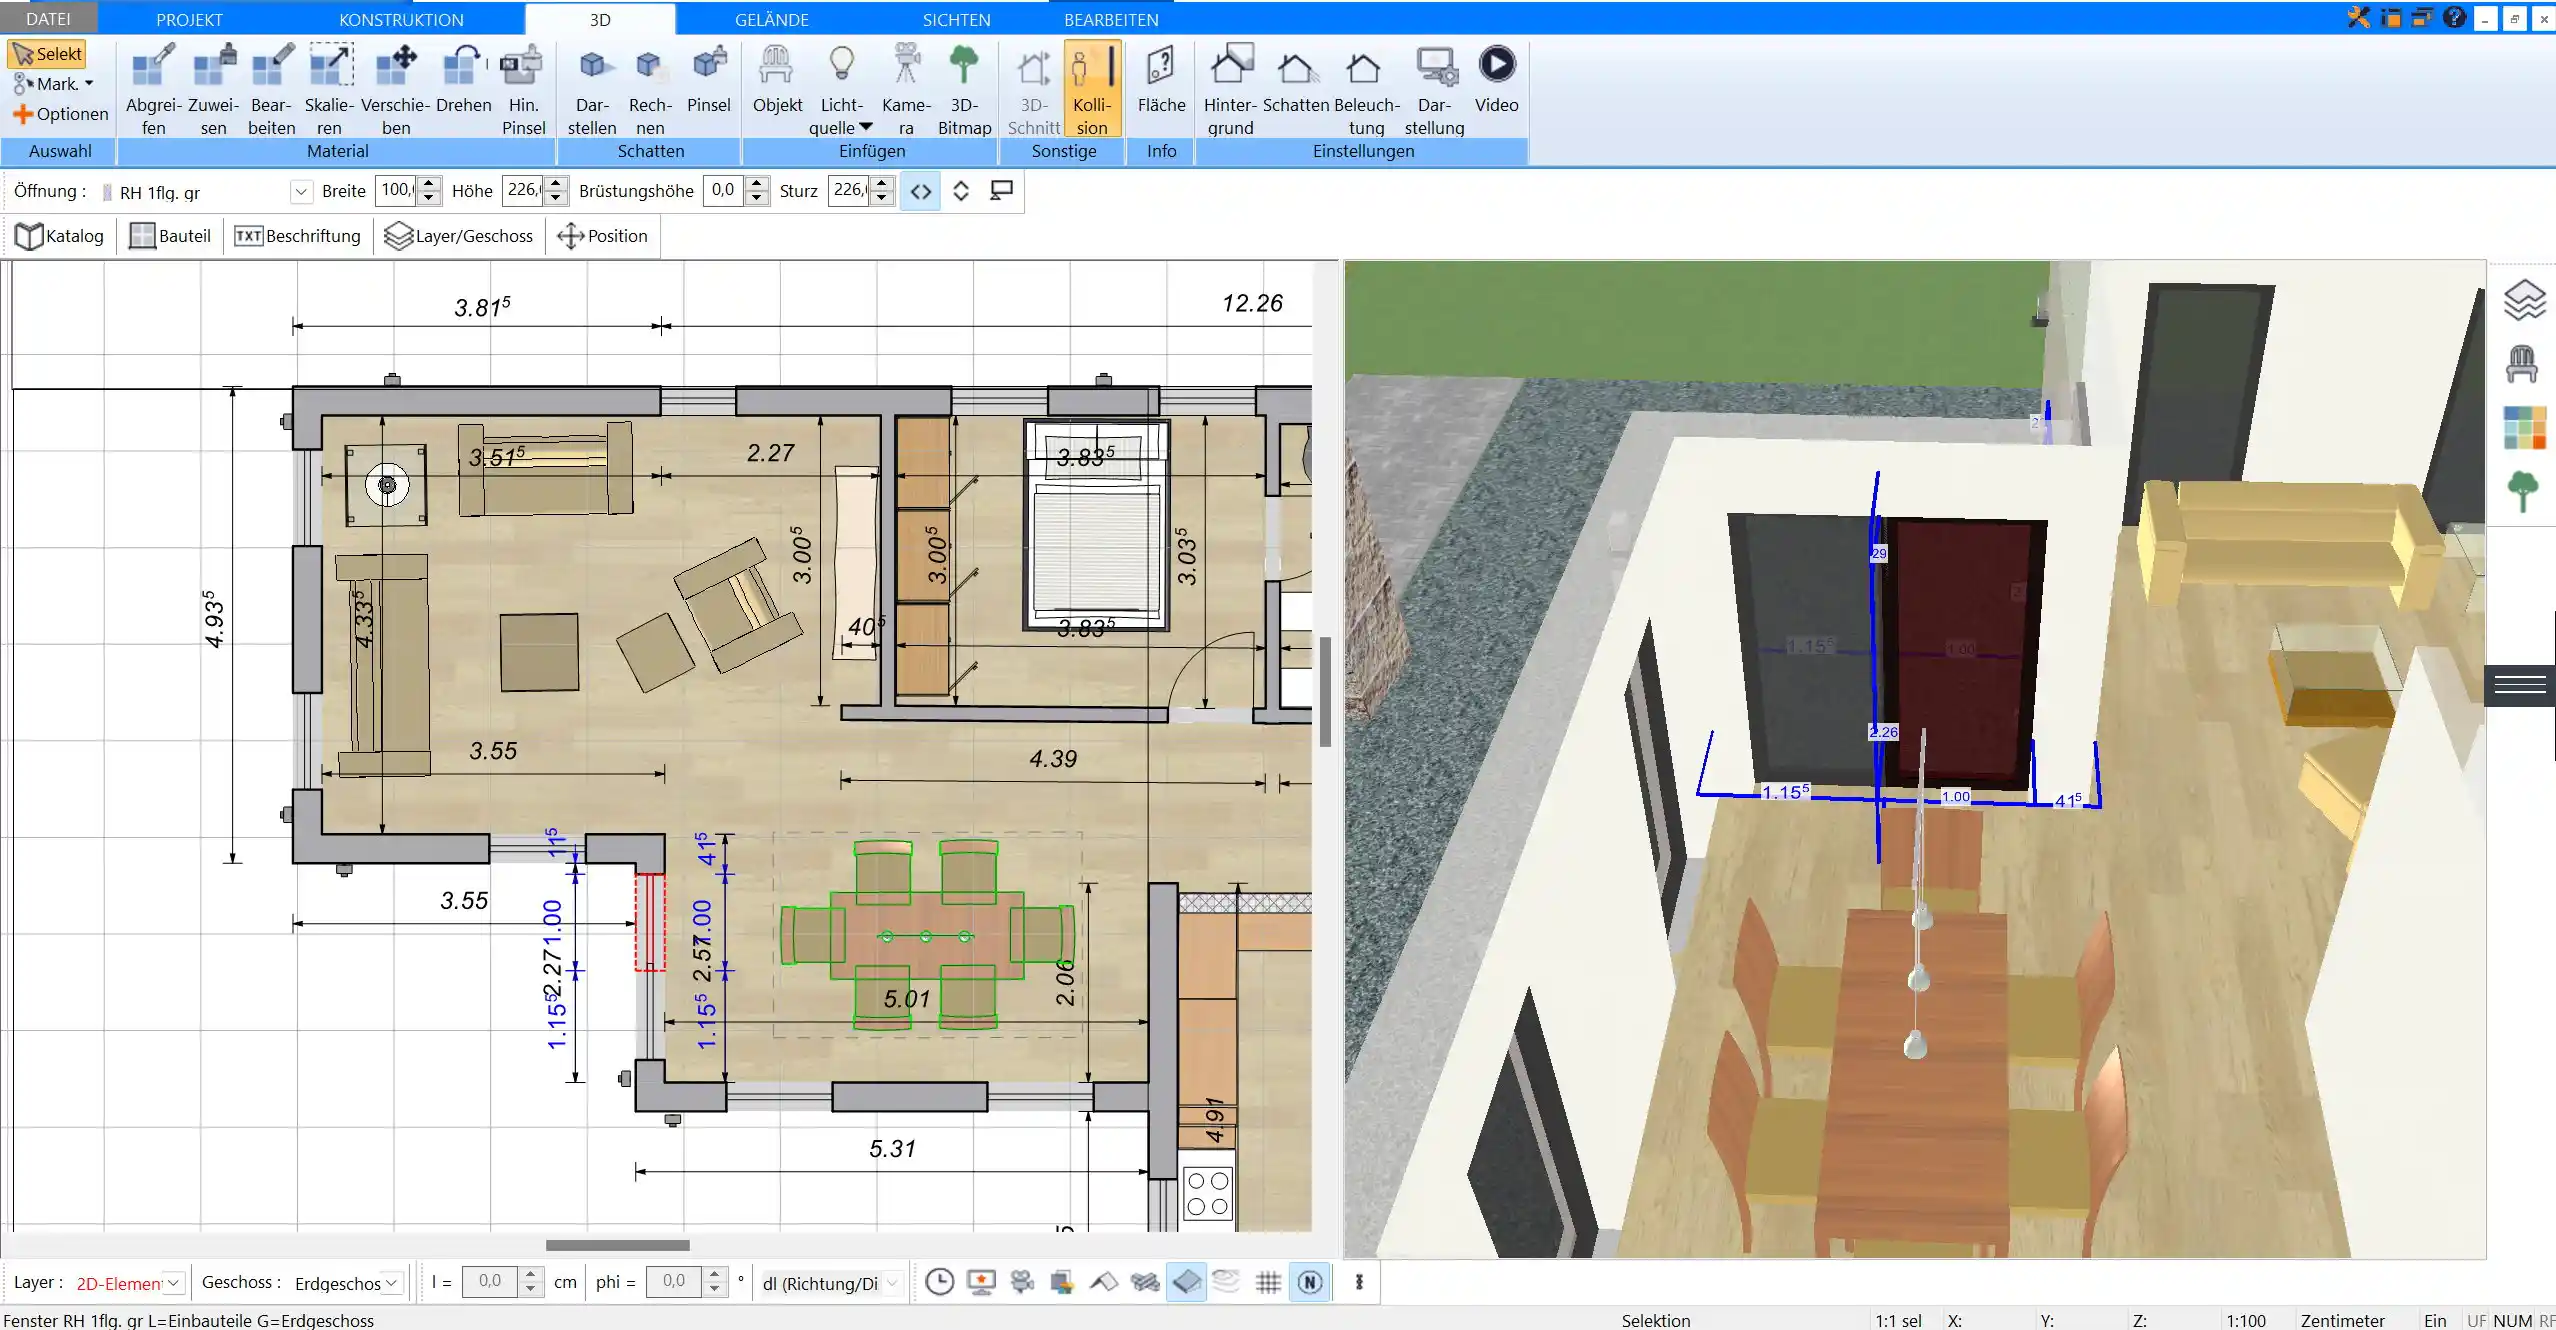The width and height of the screenshot is (2556, 1330).
Task: Click the Bauteil button
Action: click(170, 236)
